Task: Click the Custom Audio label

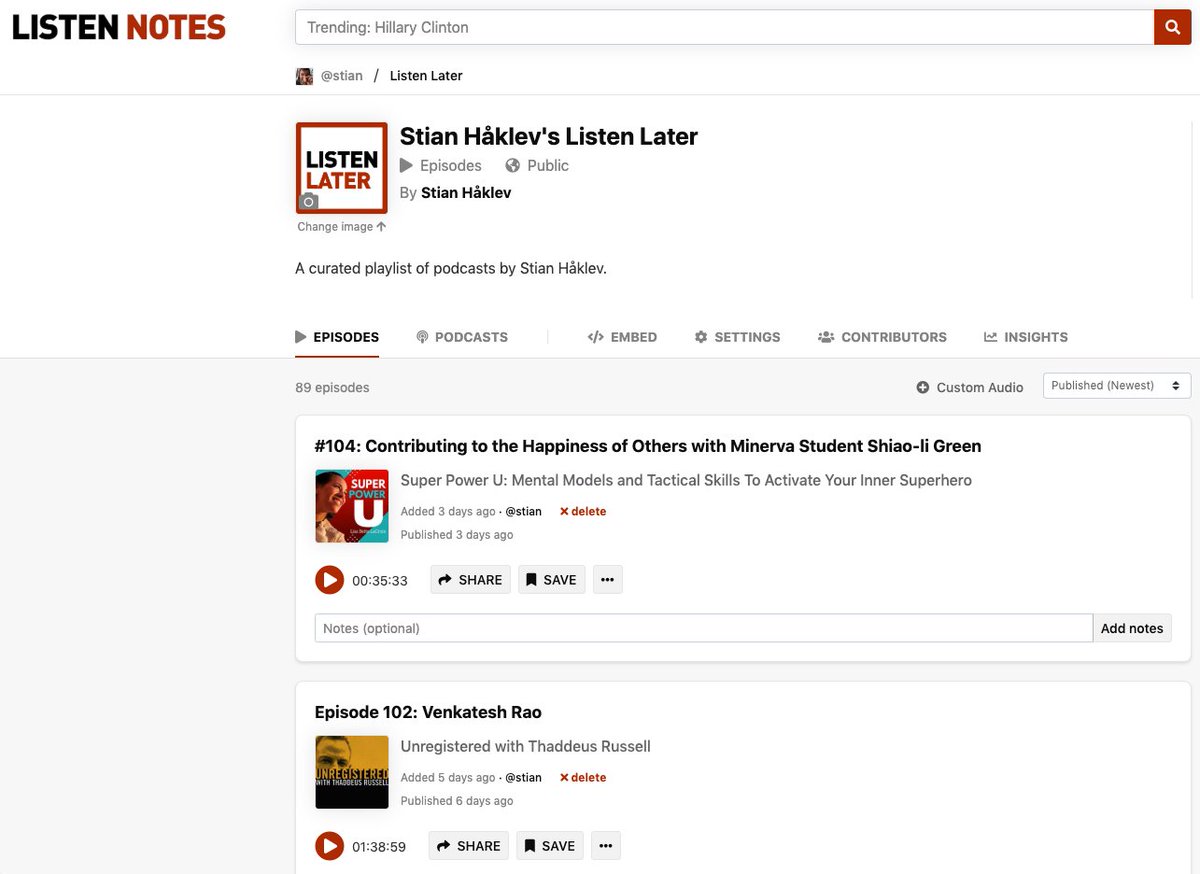Action: [980, 387]
